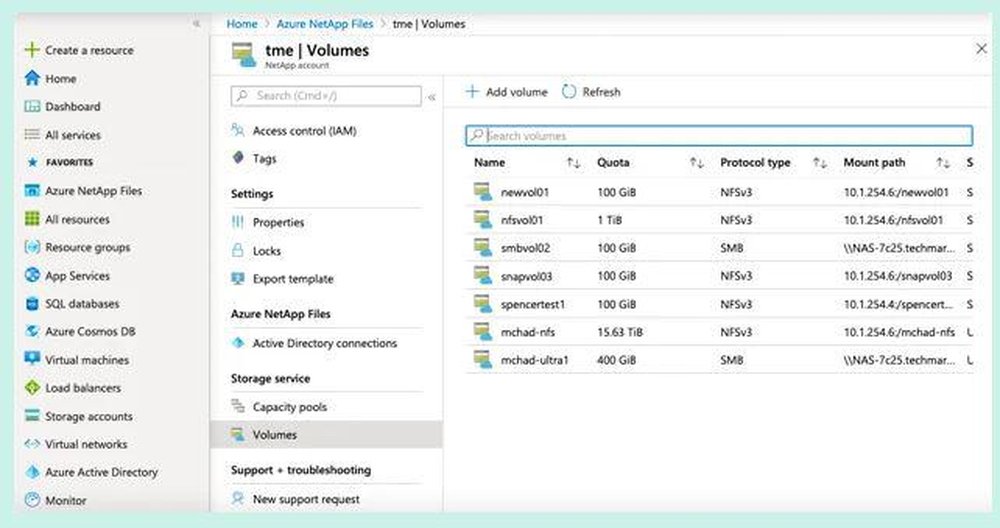Open the Resource groups icon in favorites
Viewport: 1000px width, 528px height.
coord(32,247)
